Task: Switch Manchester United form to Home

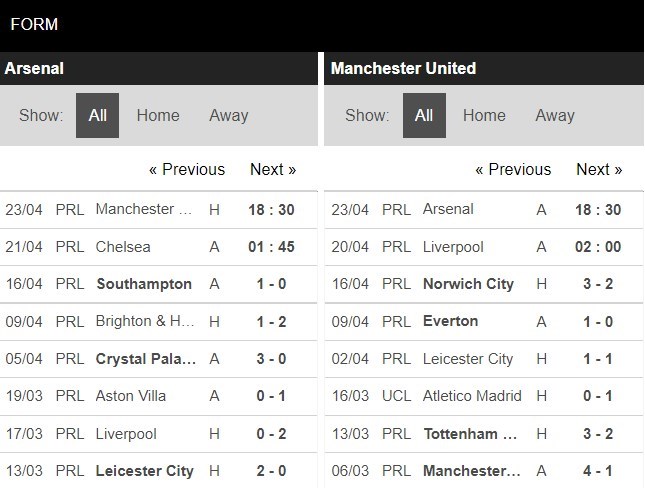Action: pyautogui.click(x=484, y=115)
